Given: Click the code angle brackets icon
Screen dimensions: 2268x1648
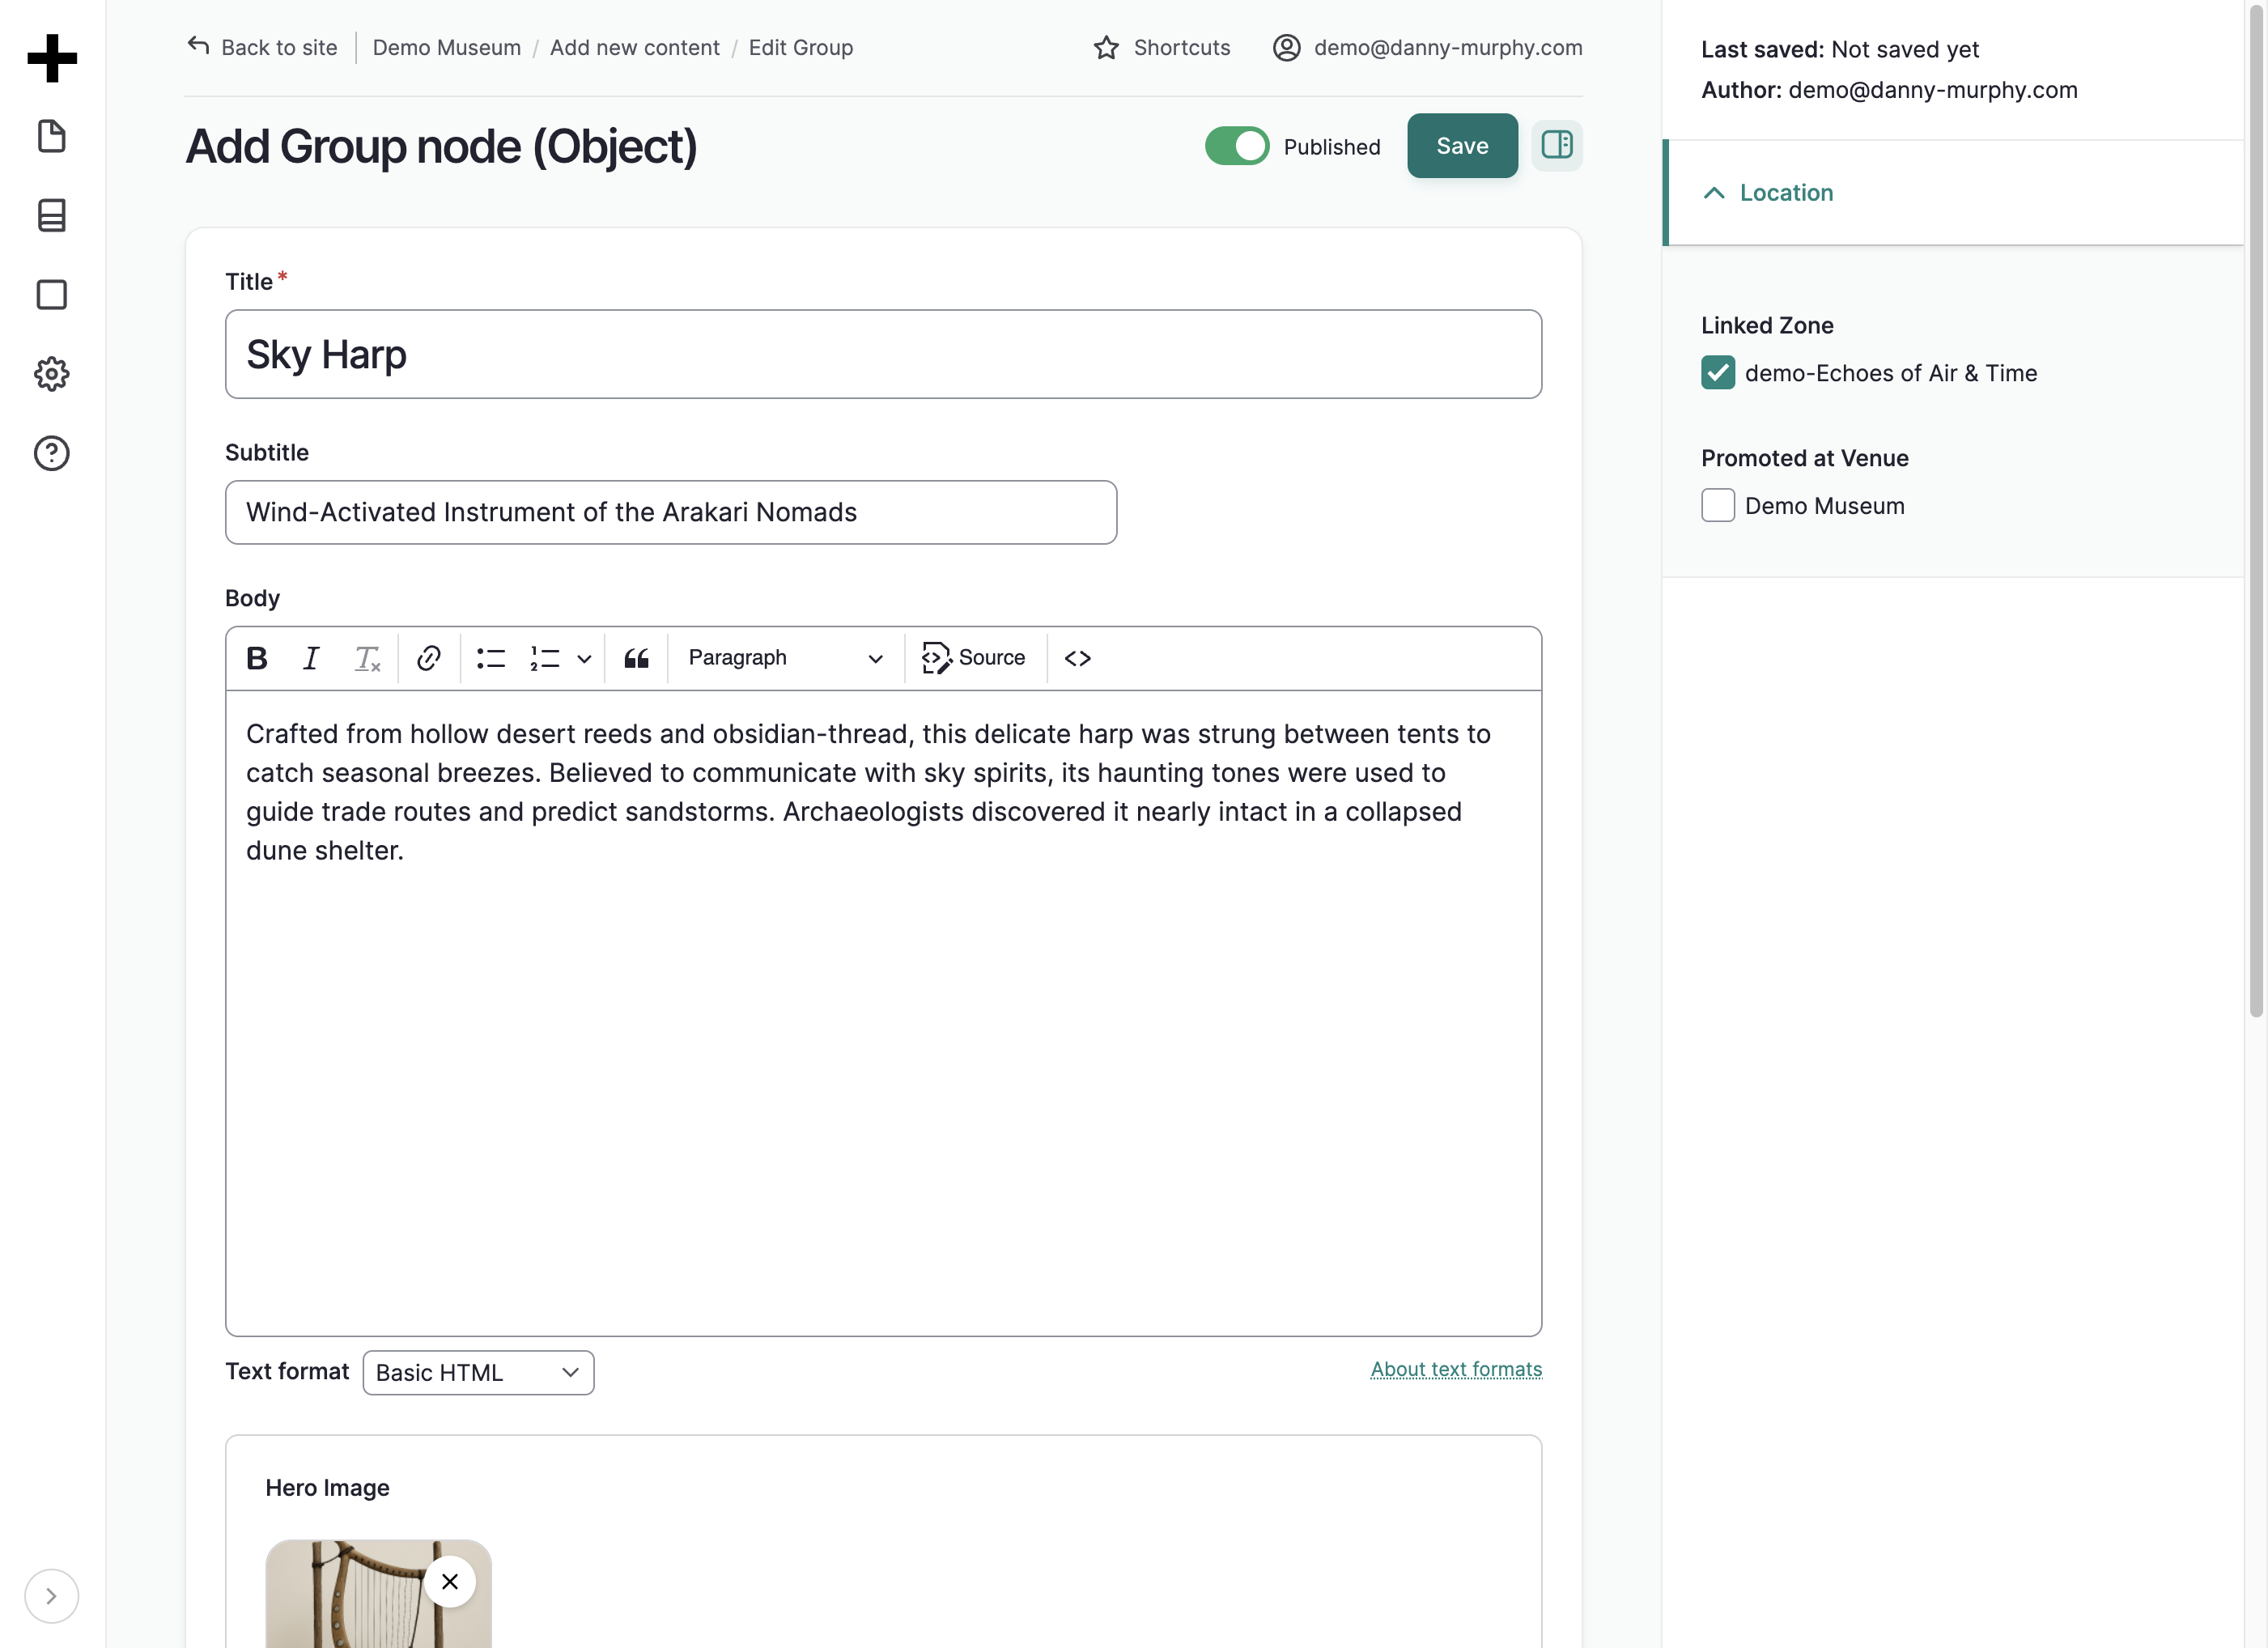Looking at the screenshot, I should point(1078,658).
